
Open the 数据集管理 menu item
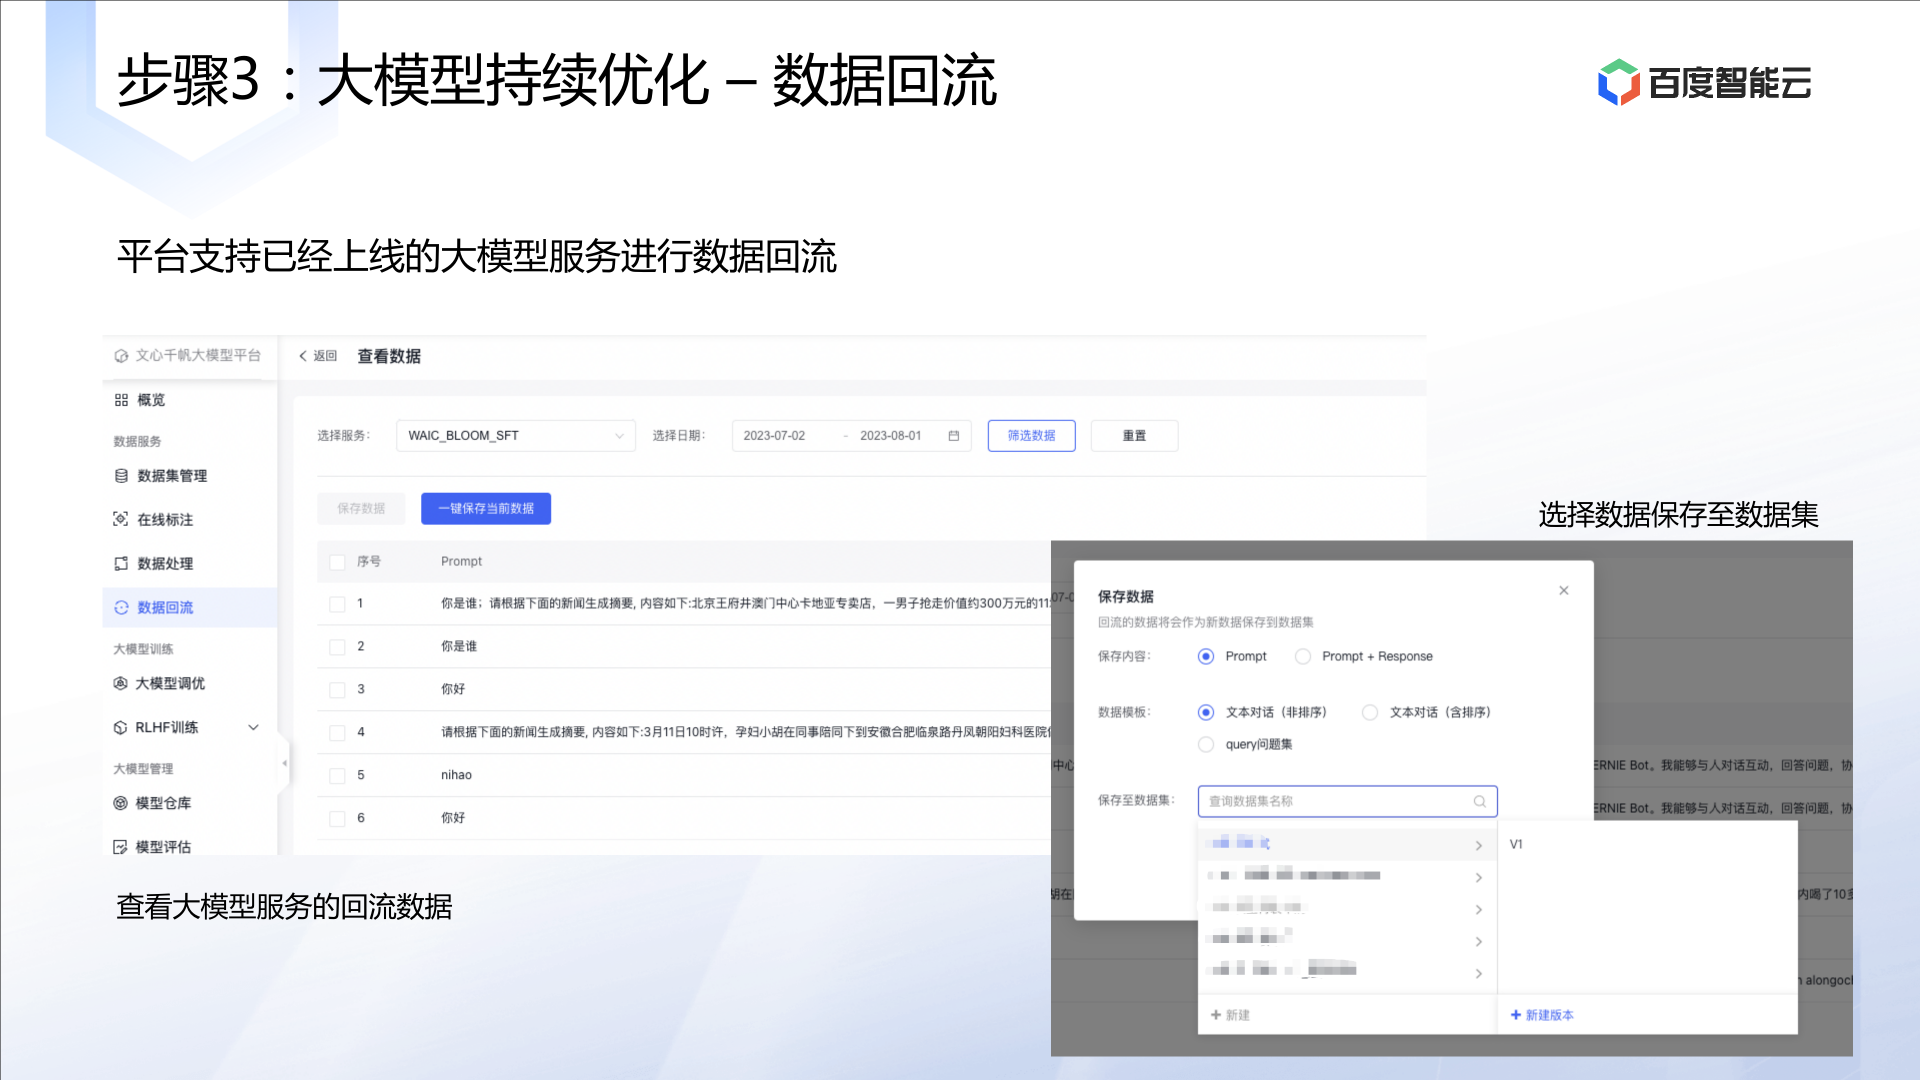pyautogui.click(x=190, y=476)
